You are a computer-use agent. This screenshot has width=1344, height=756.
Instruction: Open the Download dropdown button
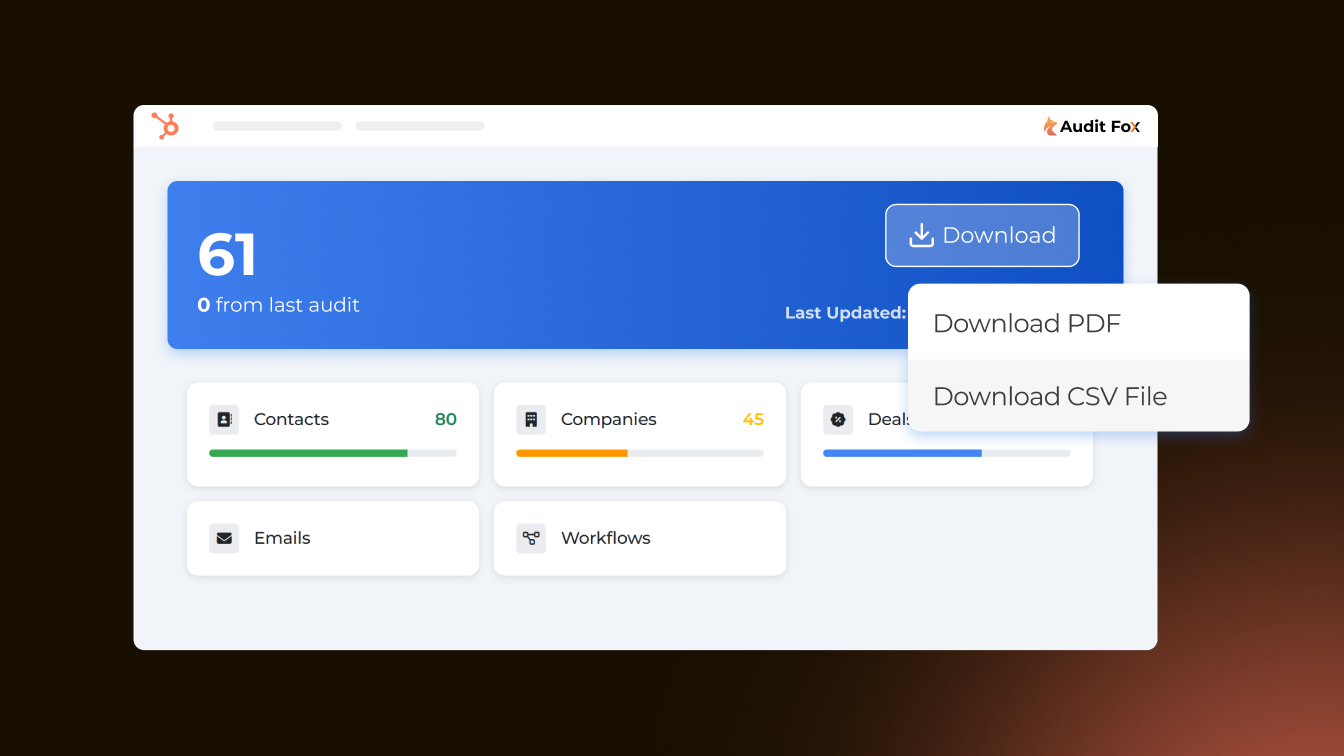pos(982,235)
